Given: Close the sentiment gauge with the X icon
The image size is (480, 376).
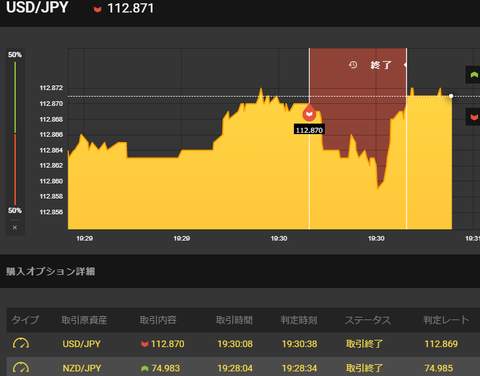Looking at the screenshot, I should [15, 227].
